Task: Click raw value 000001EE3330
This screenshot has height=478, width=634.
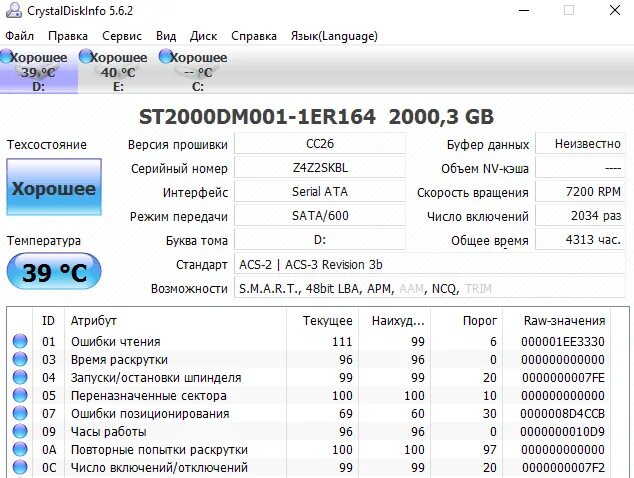Action: pos(563,342)
